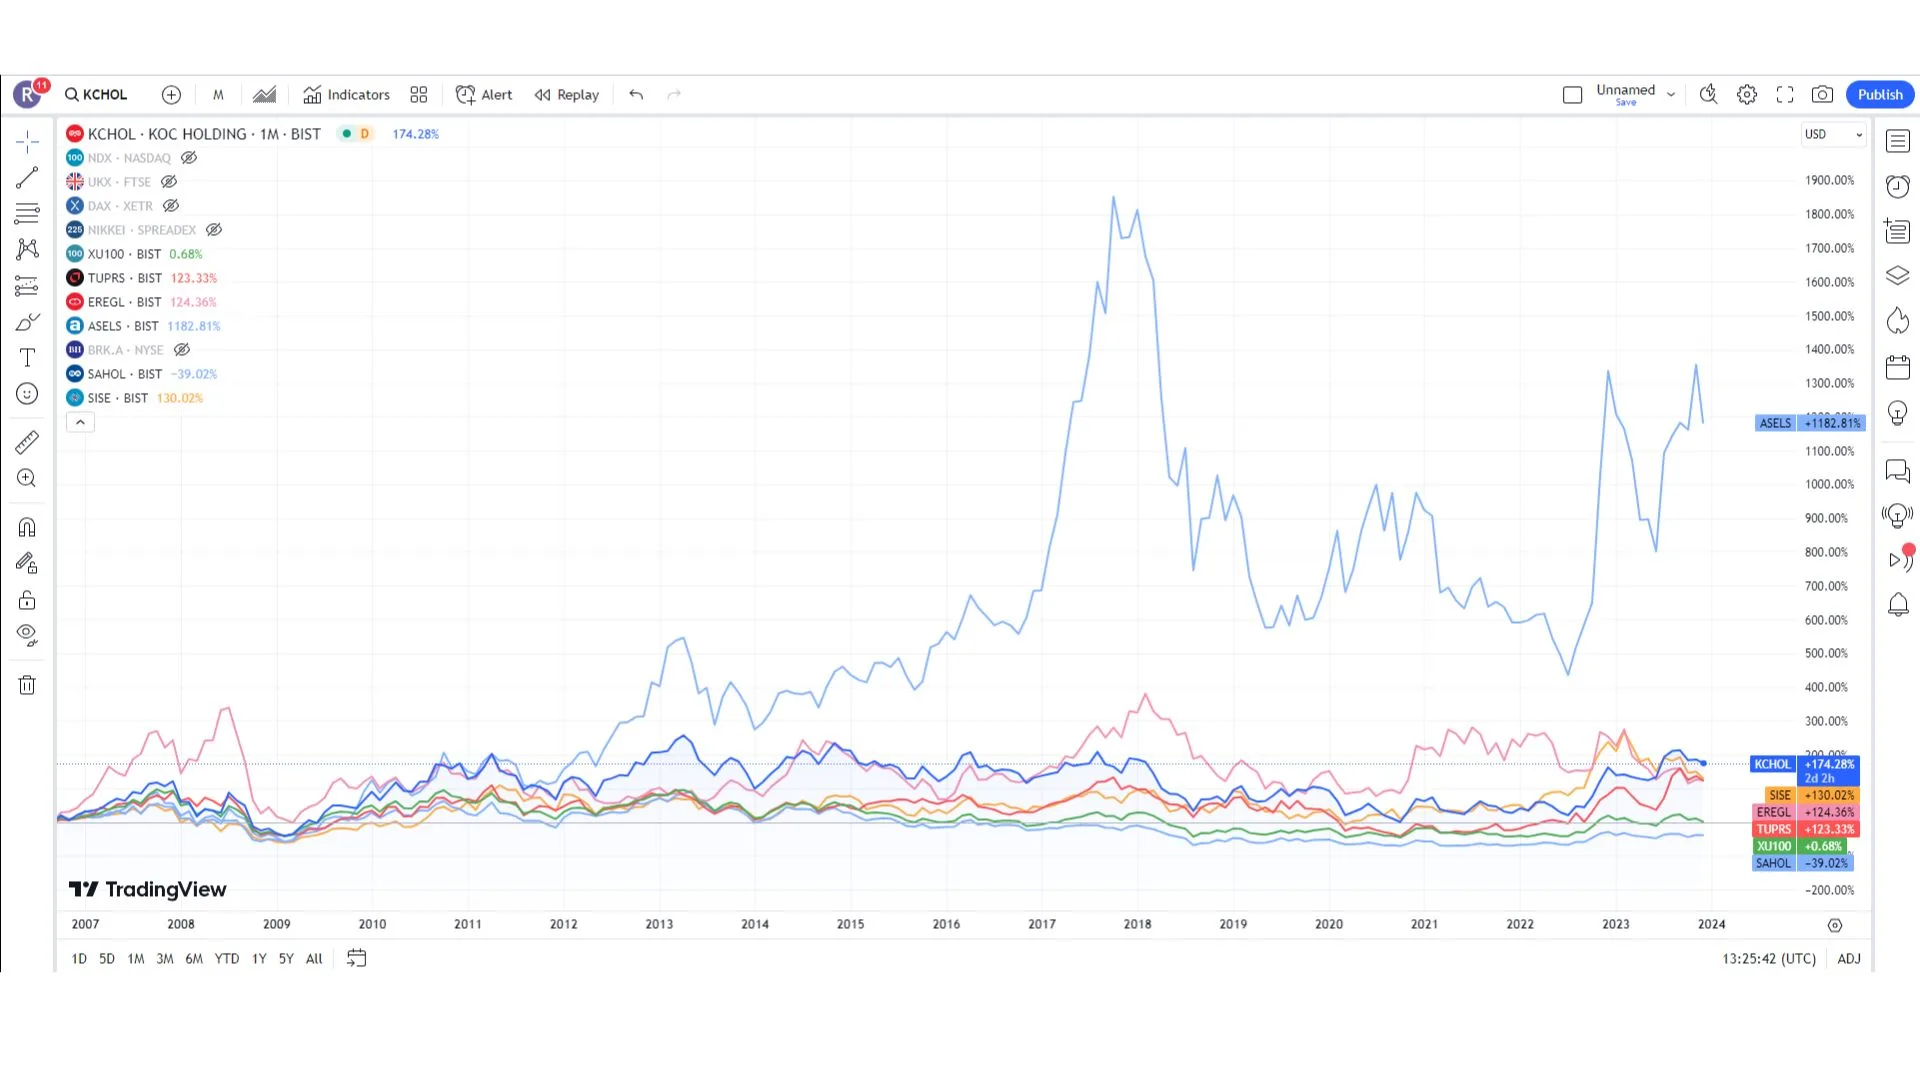The image size is (1920, 1080).
Task: Show the hidden DAX XETR series
Action: [171, 206]
